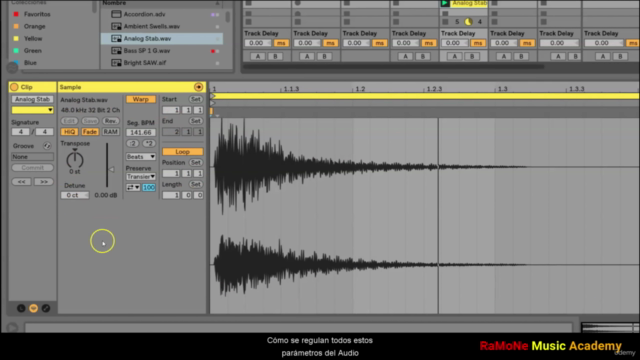Click the Detune 0 ct field
This screenshot has width=640, height=360.
[x=75, y=195]
